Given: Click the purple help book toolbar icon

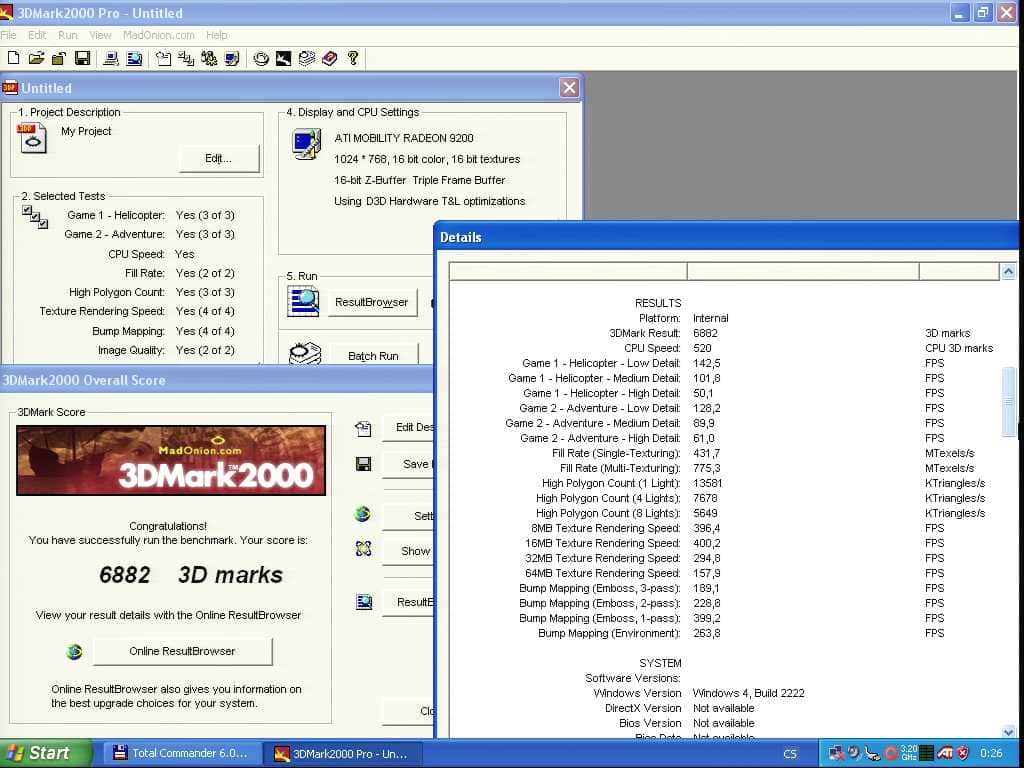Looking at the screenshot, I should (330, 59).
